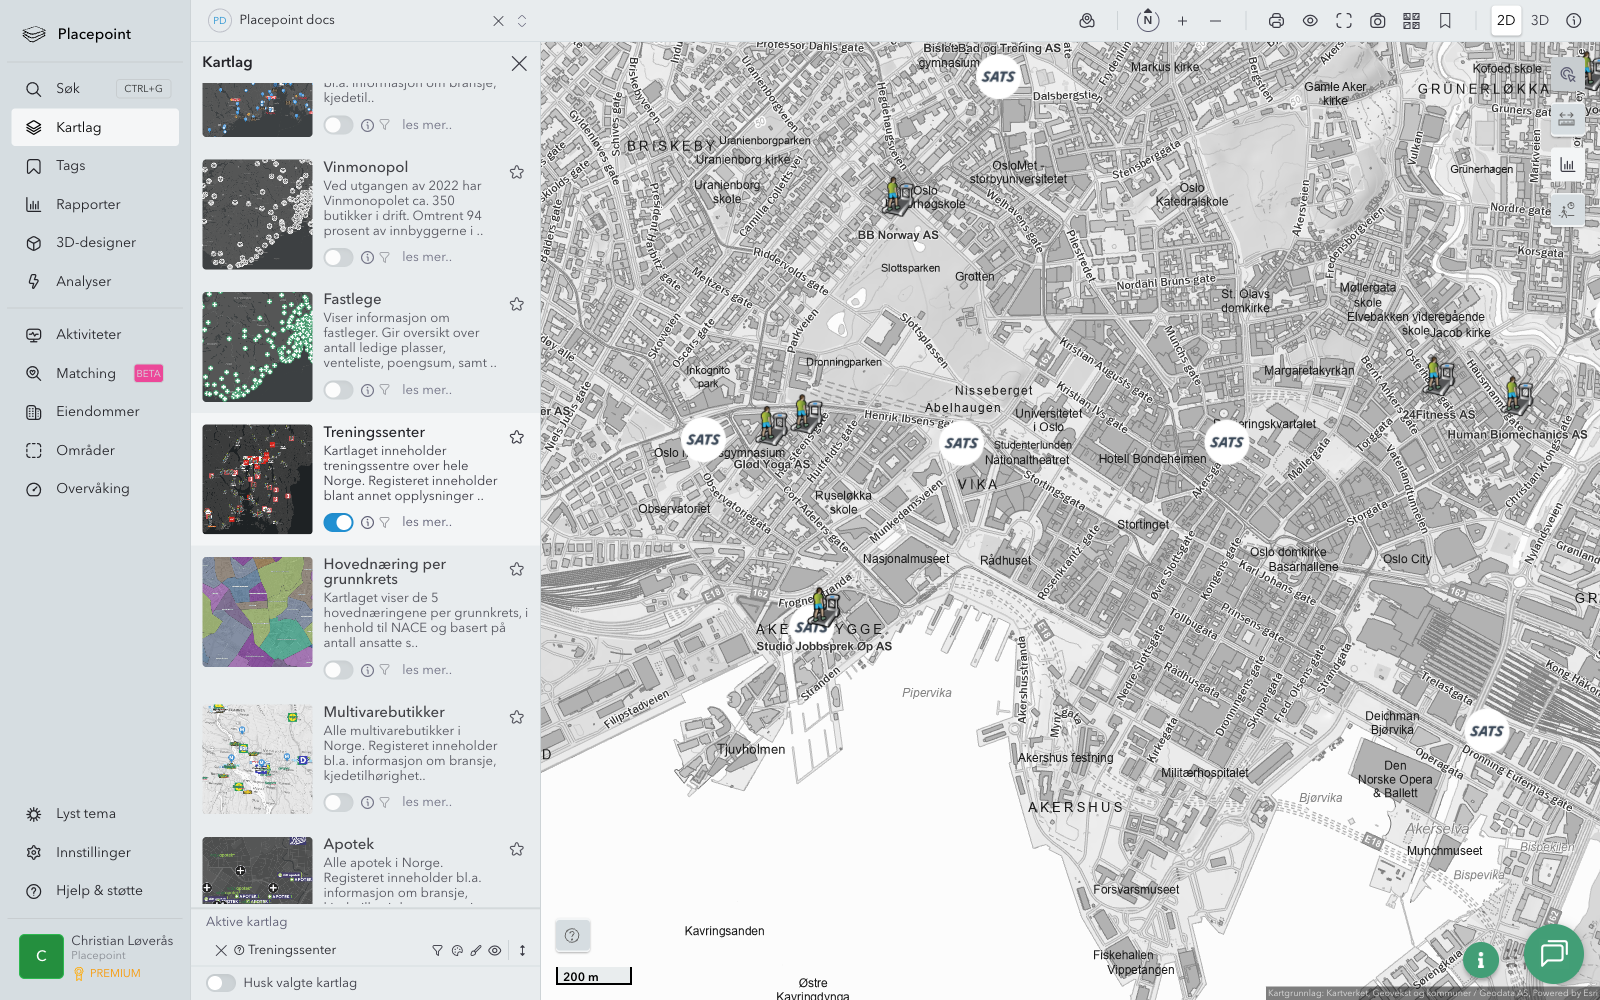Open palette styling for Treningssenter layer
This screenshot has height=1000, width=1600.
point(457,951)
